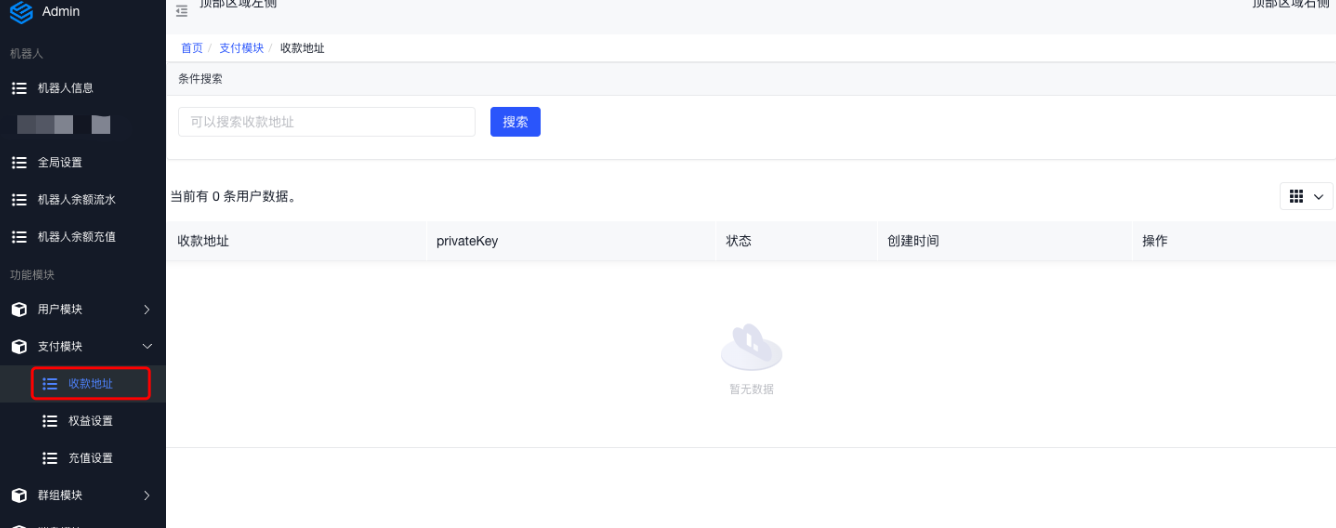Screen dimensions: 1336x528
Task: Focus the 收款地址 search input field
Action: point(326,122)
